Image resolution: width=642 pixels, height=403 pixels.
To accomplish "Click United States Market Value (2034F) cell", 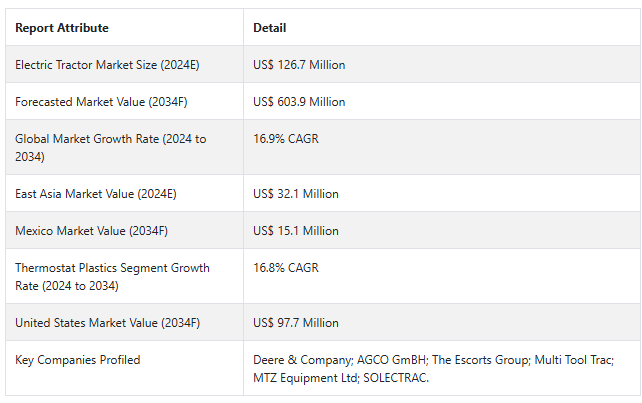I will coord(107,323).
